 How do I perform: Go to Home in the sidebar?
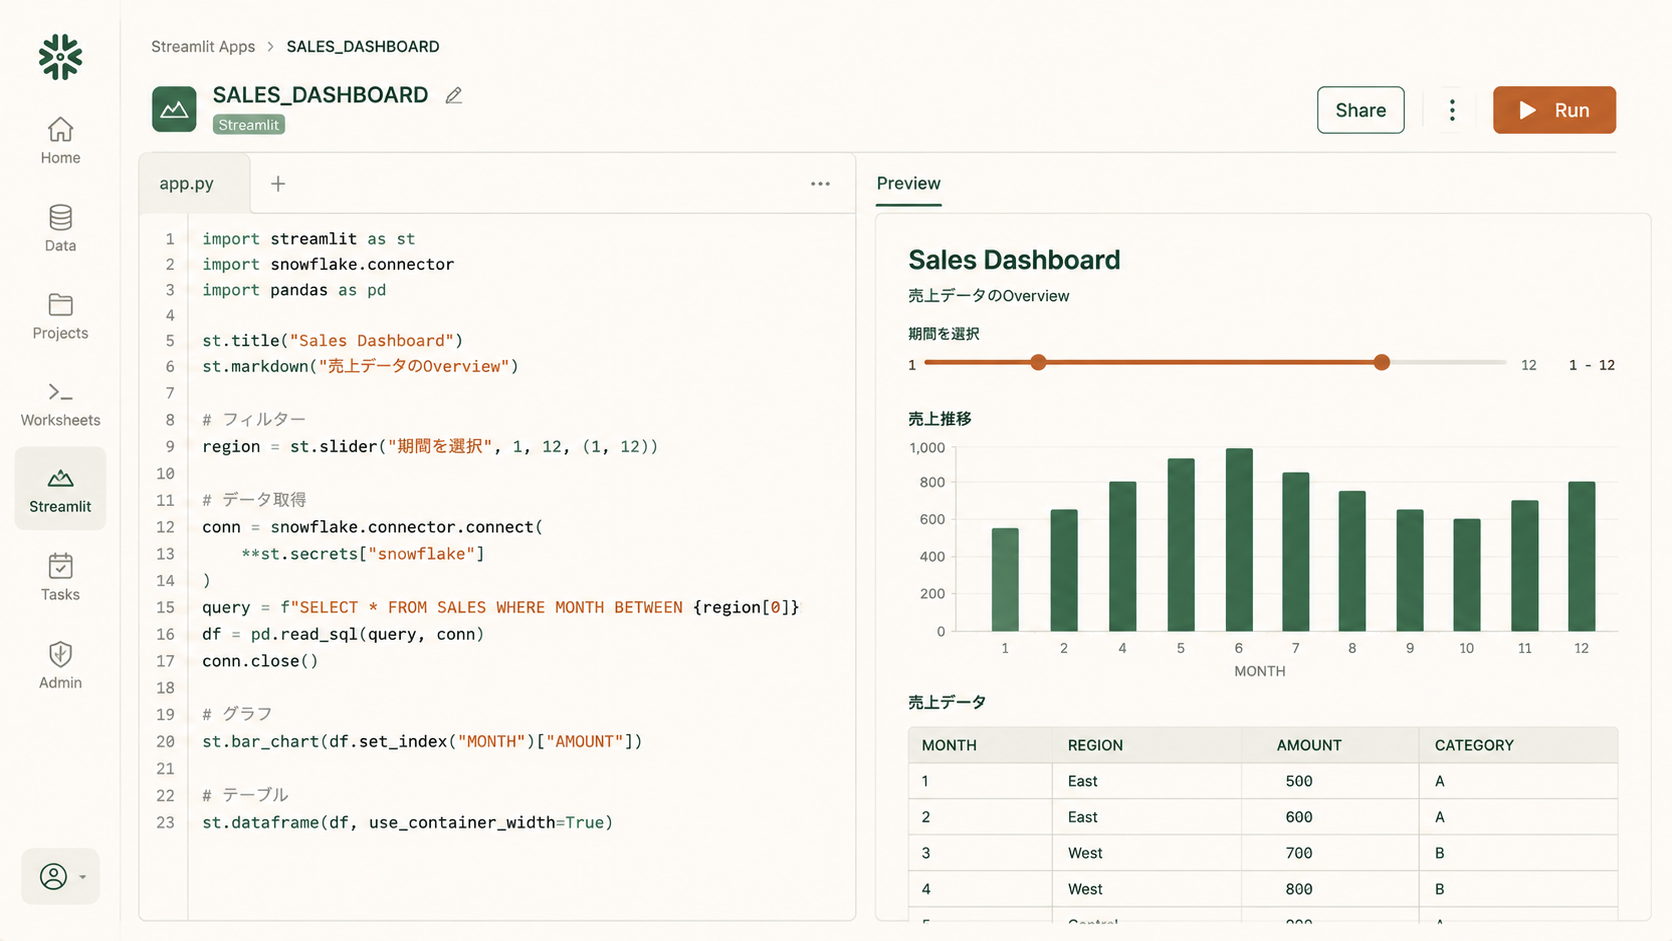(x=60, y=141)
